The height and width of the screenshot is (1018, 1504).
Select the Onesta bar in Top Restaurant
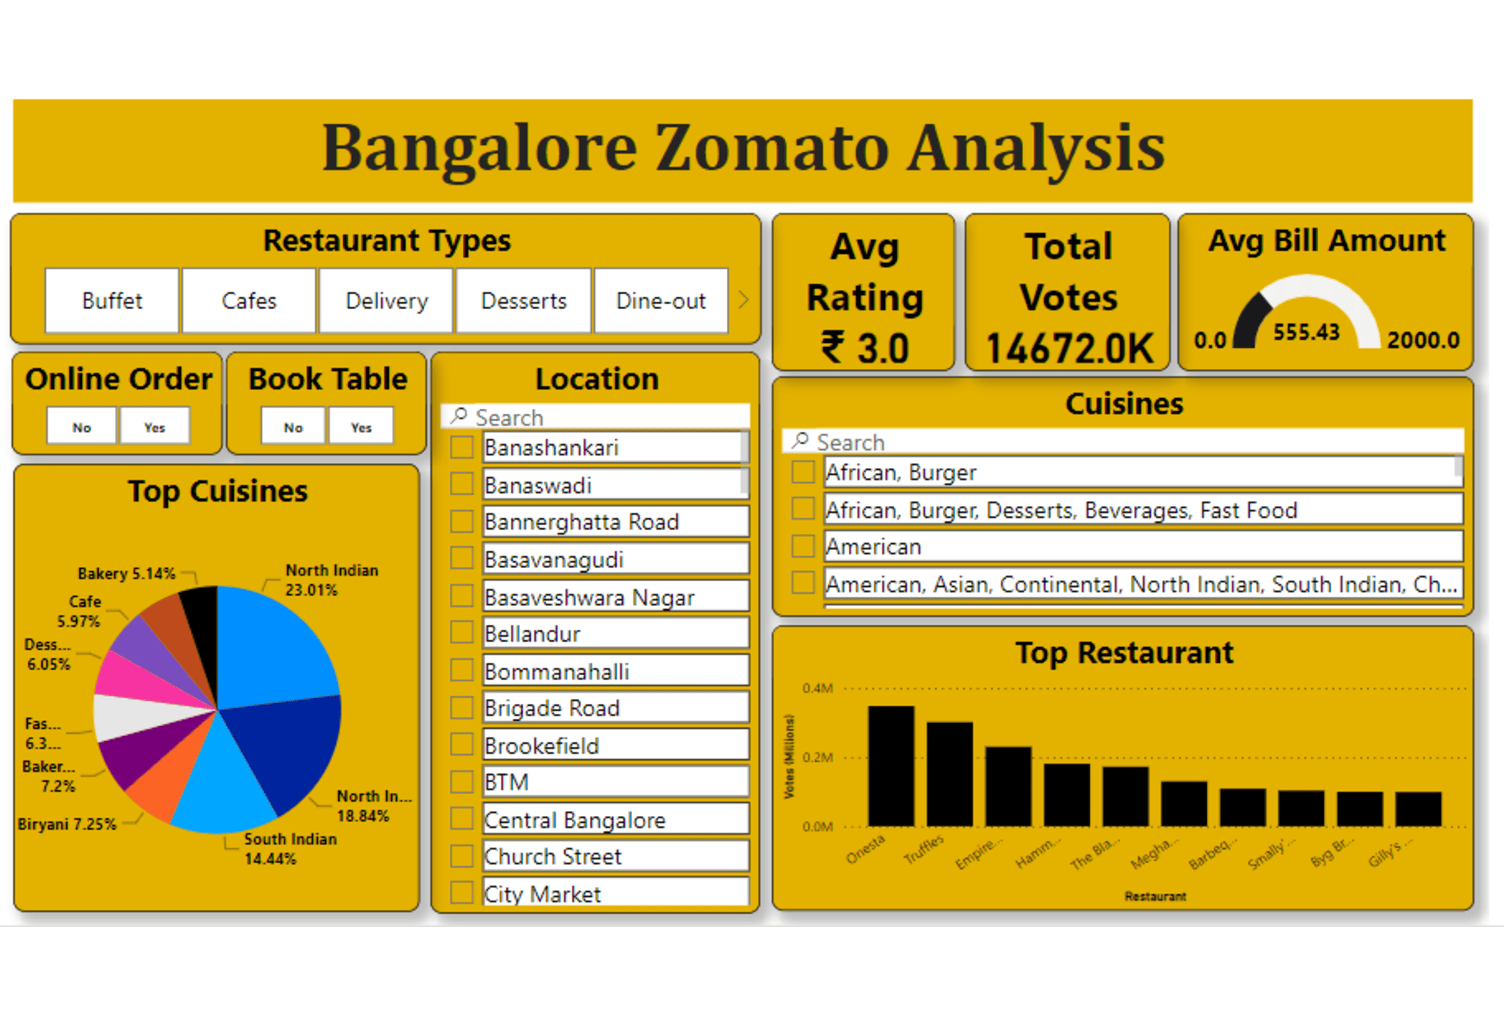[890, 766]
